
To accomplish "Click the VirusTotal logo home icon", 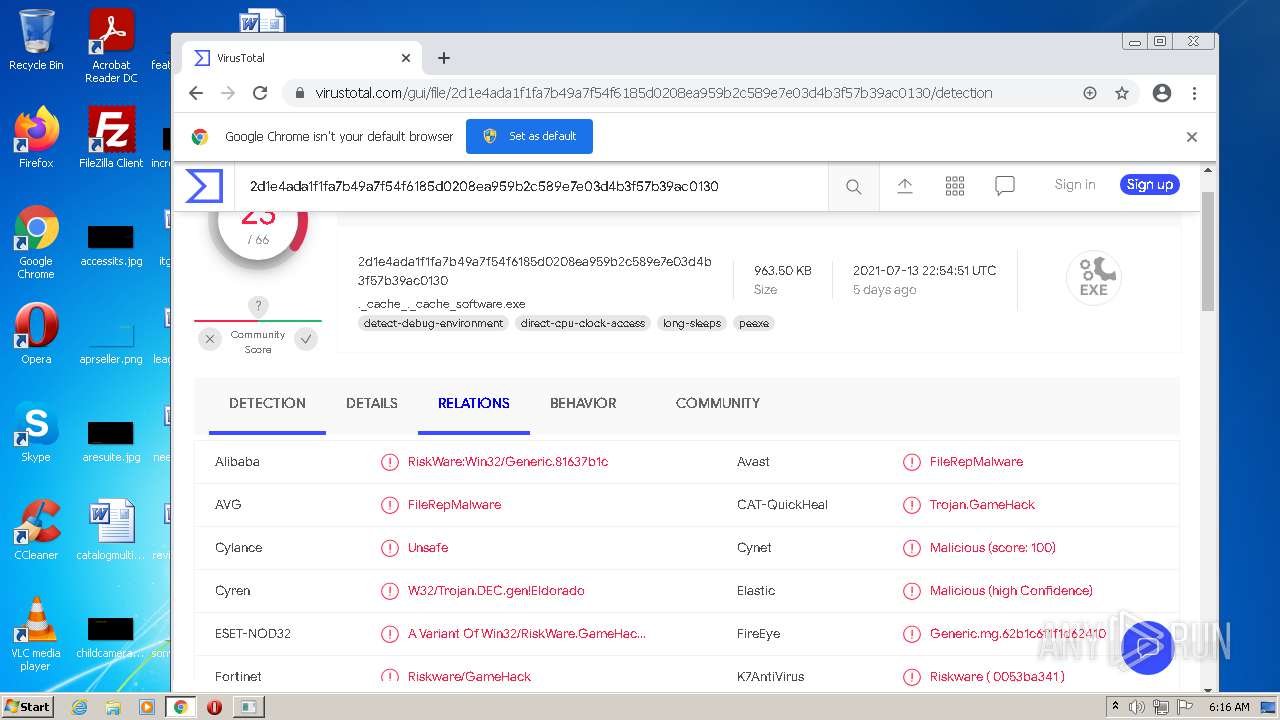I will point(204,186).
